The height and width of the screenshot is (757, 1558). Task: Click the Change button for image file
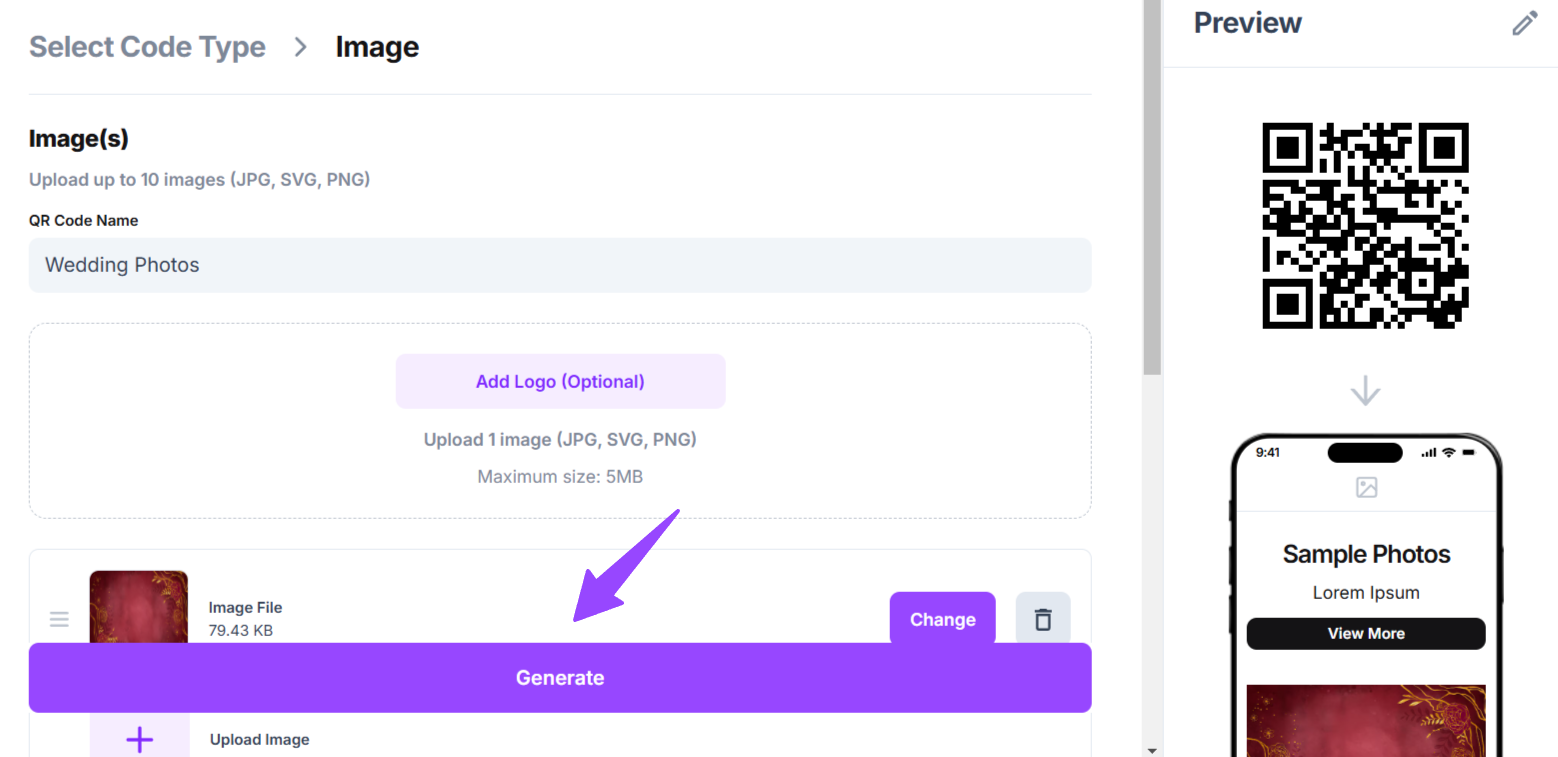tap(942, 619)
